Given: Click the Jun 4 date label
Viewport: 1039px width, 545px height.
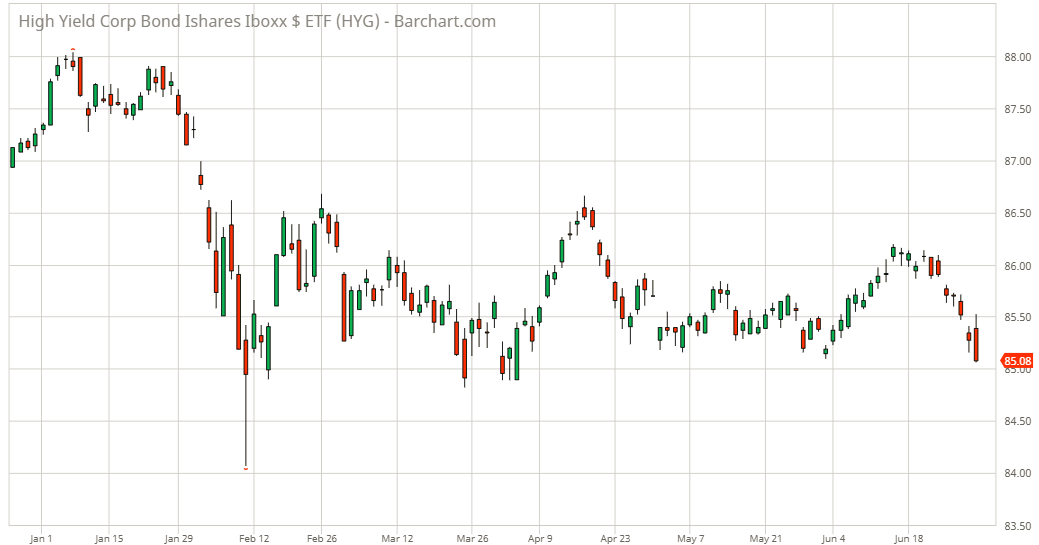Looking at the screenshot, I should coord(834,538).
